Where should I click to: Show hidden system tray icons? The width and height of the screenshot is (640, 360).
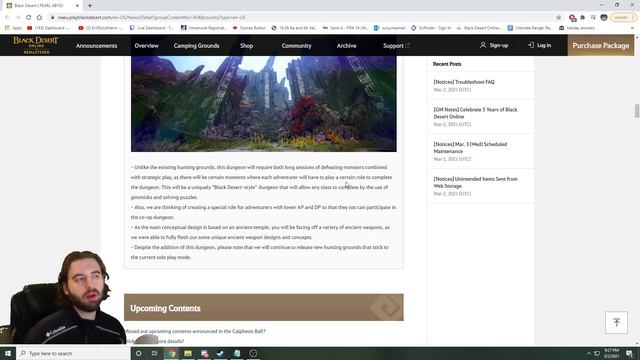point(589,353)
